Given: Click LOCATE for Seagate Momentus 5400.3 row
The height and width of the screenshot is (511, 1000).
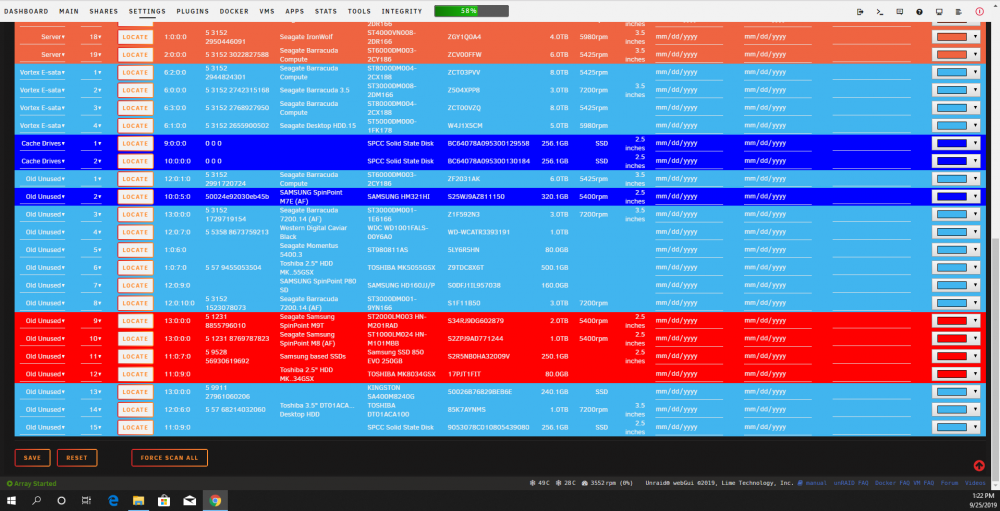Looking at the screenshot, I should (x=135, y=250).
